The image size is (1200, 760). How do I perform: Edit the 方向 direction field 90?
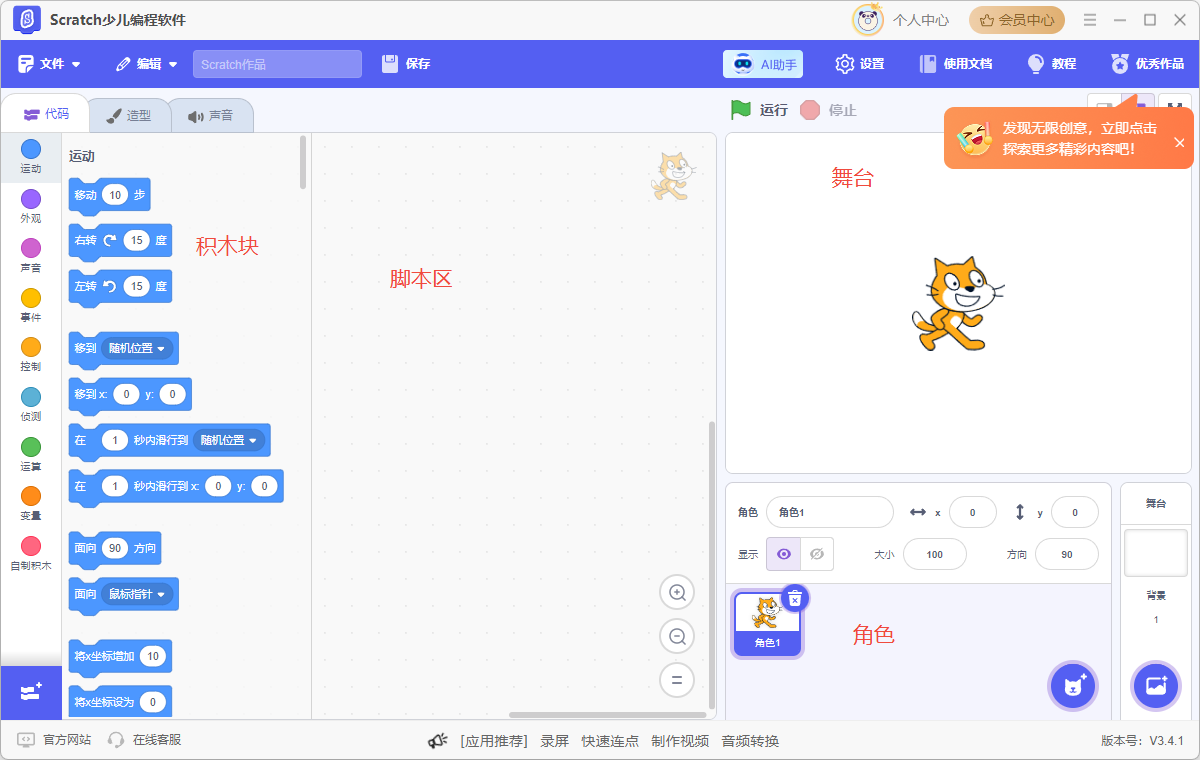pyautogui.click(x=1067, y=554)
